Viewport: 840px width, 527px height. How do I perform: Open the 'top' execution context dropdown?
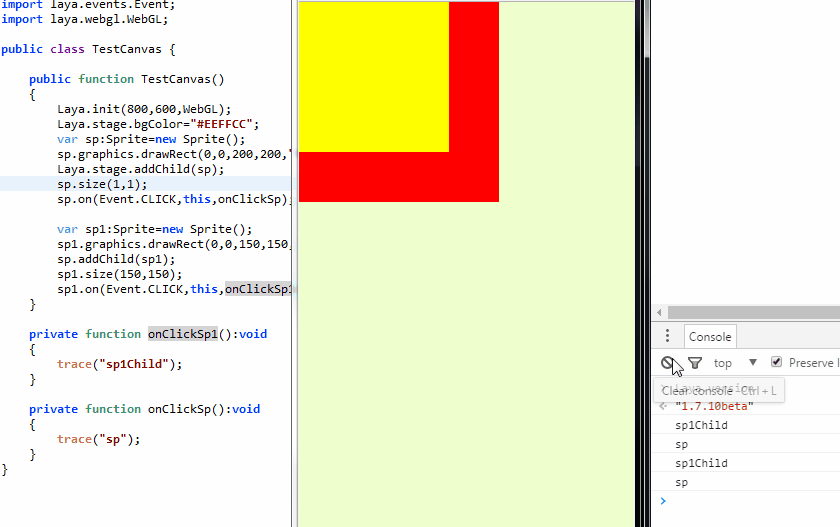tap(734, 363)
